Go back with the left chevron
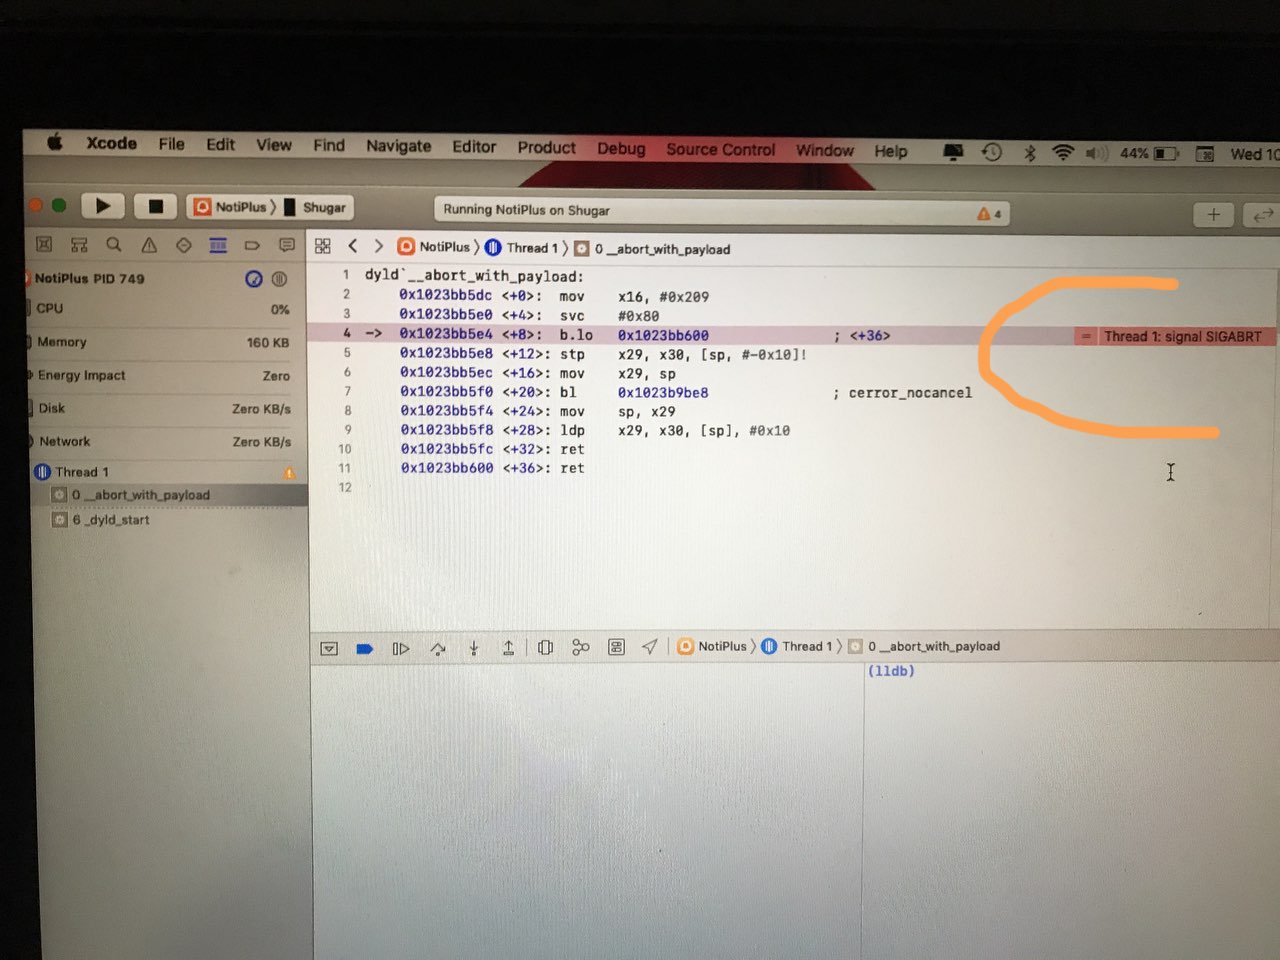Screen dimensions: 1280x960 [x=352, y=246]
